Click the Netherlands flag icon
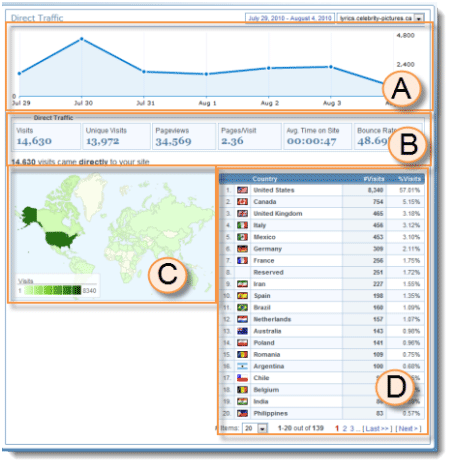Viewport: 454px width, 468px height. (242, 319)
